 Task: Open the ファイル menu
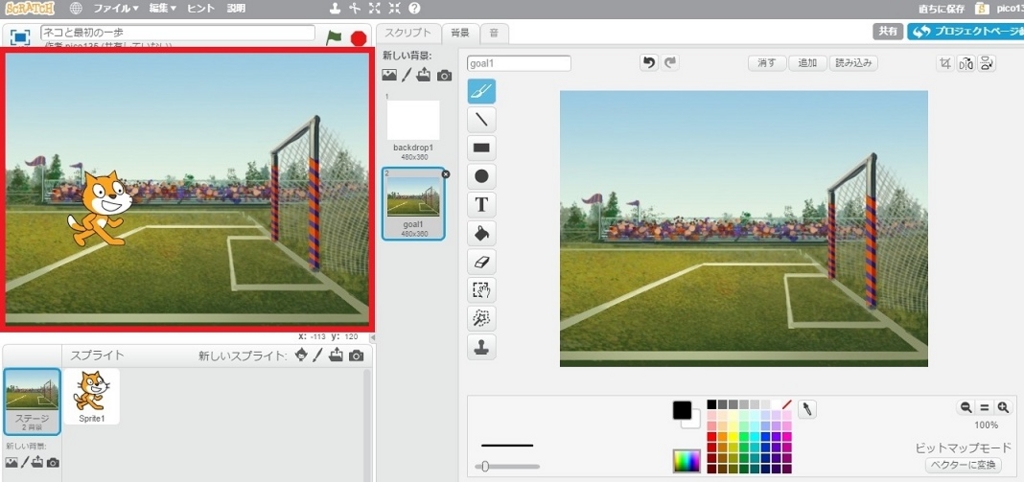coord(116,8)
